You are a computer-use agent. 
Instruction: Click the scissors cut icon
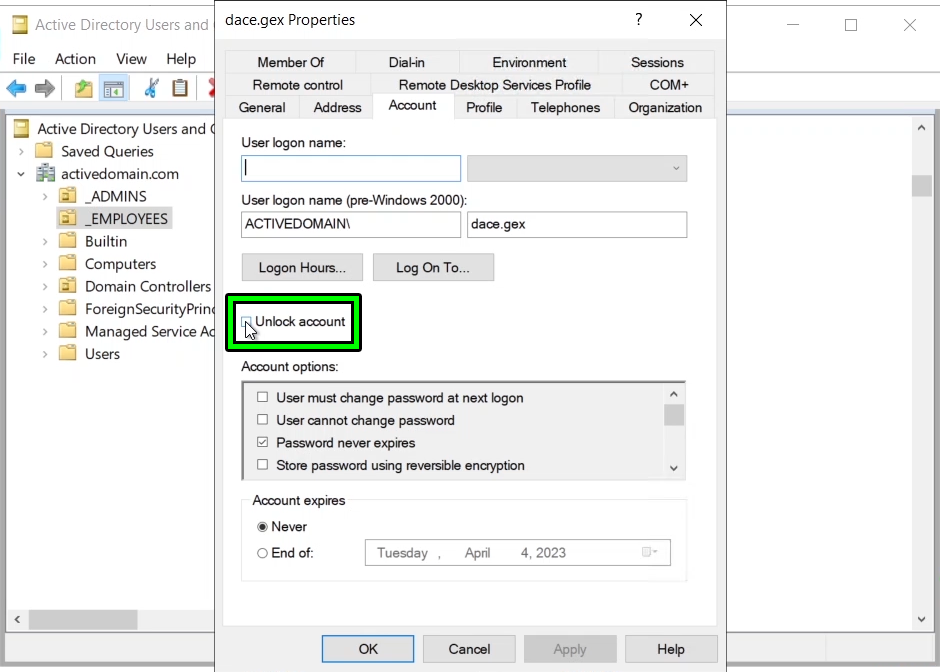tap(150, 88)
